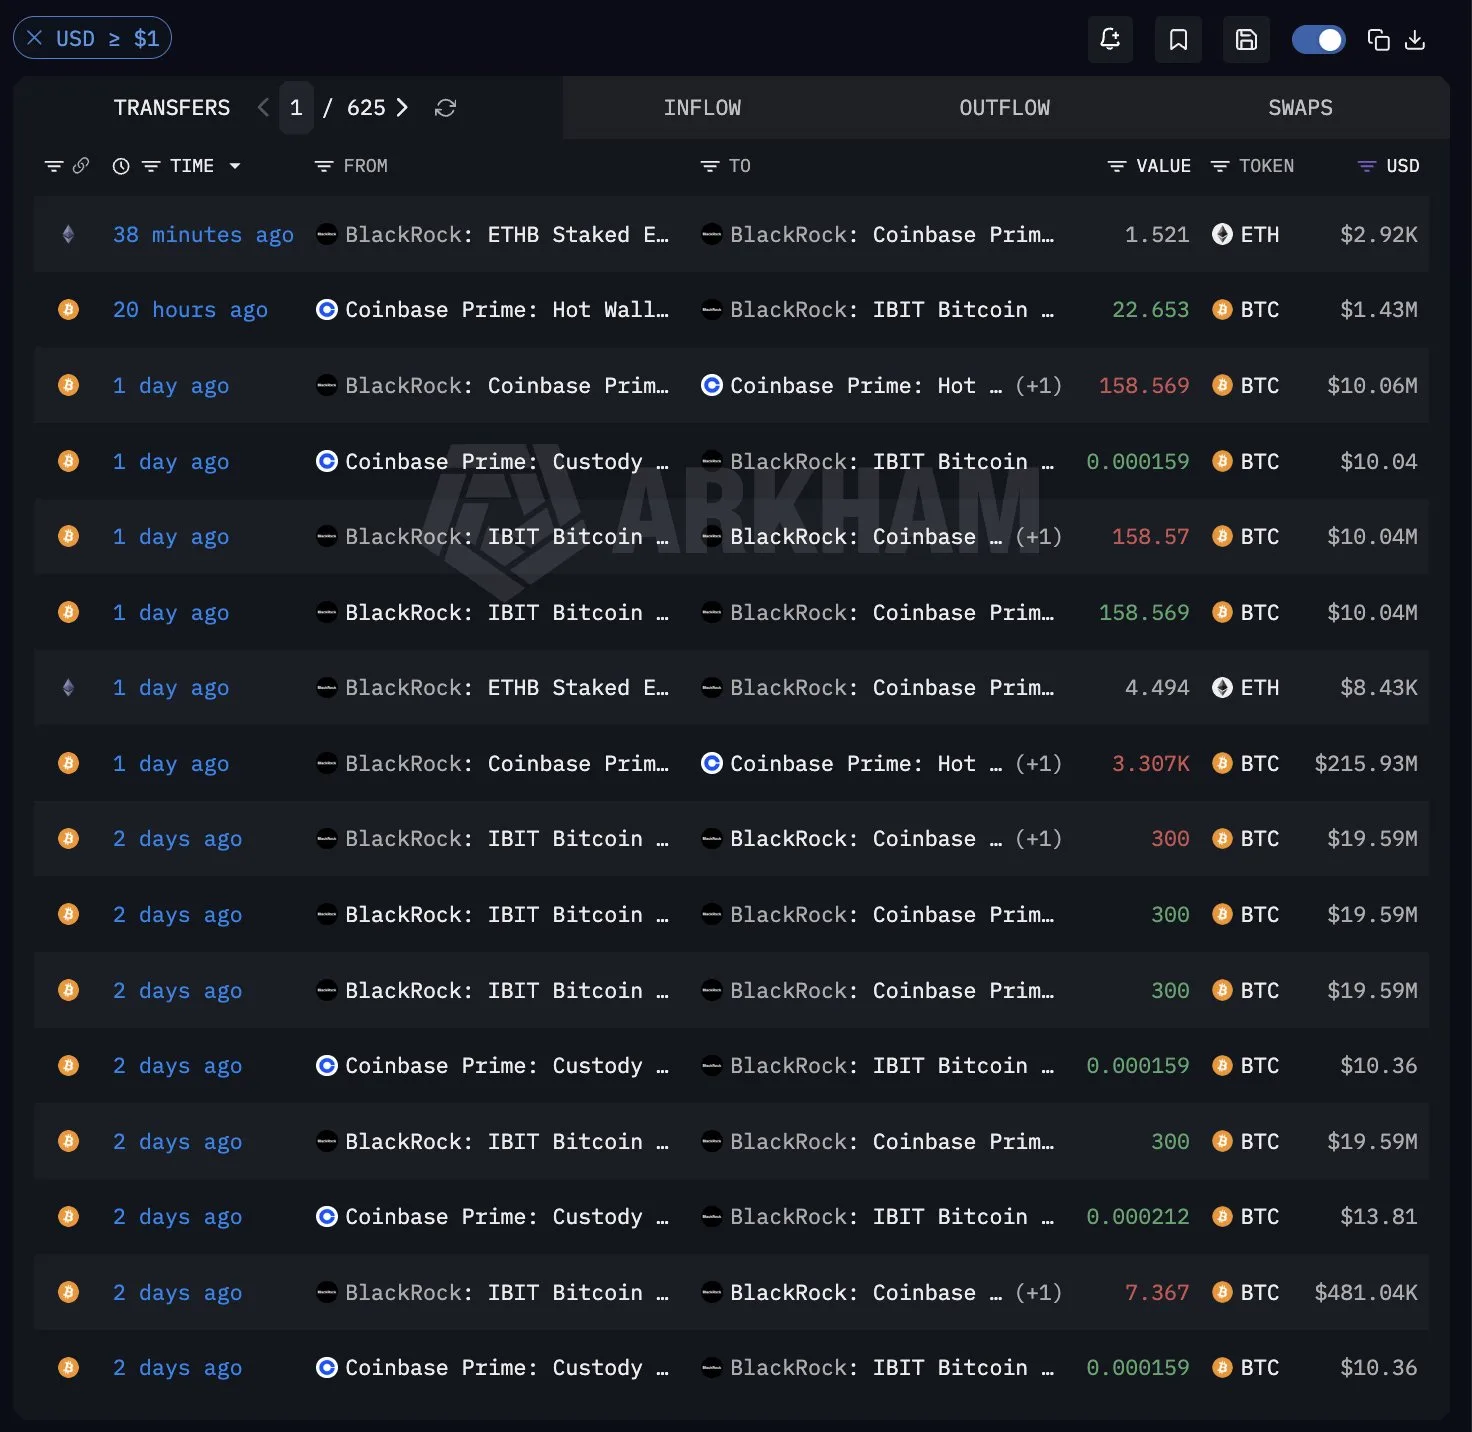The width and height of the screenshot is (1472, 1432).
Task: Click the USD ≥ $1 filter chip
Action: [92, 38]
